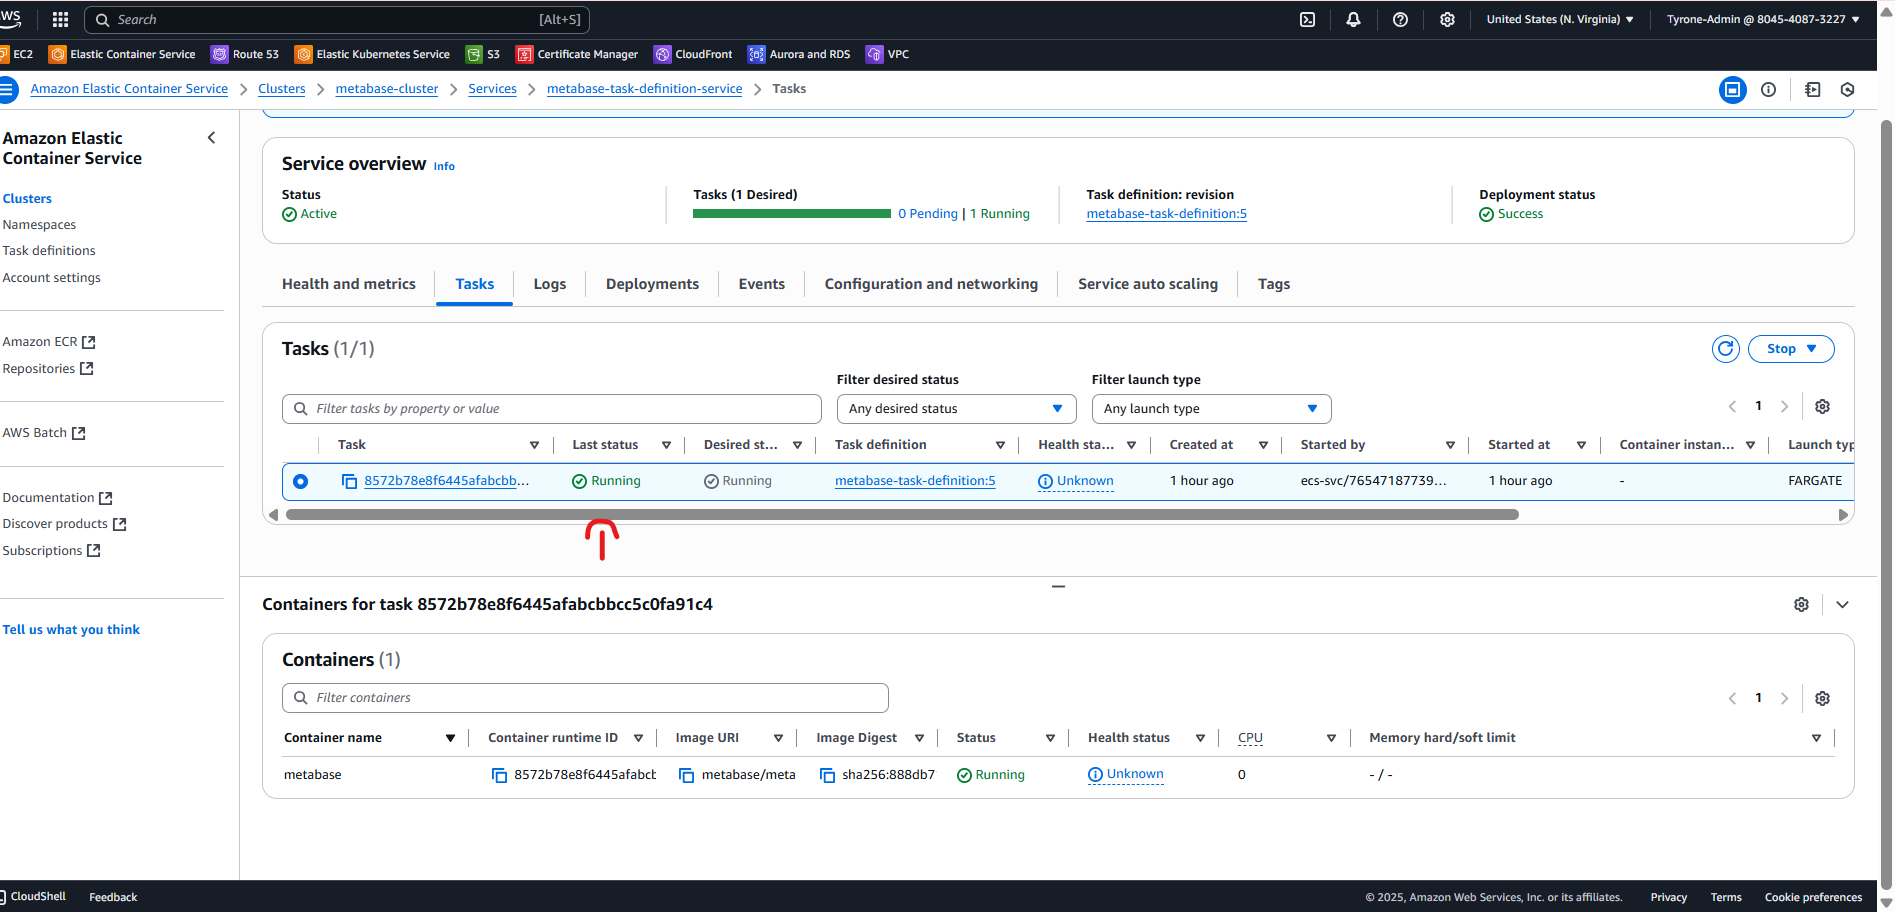Copy the task ID using the copy icon
1895x912 pixels.
tap(349, 481)
